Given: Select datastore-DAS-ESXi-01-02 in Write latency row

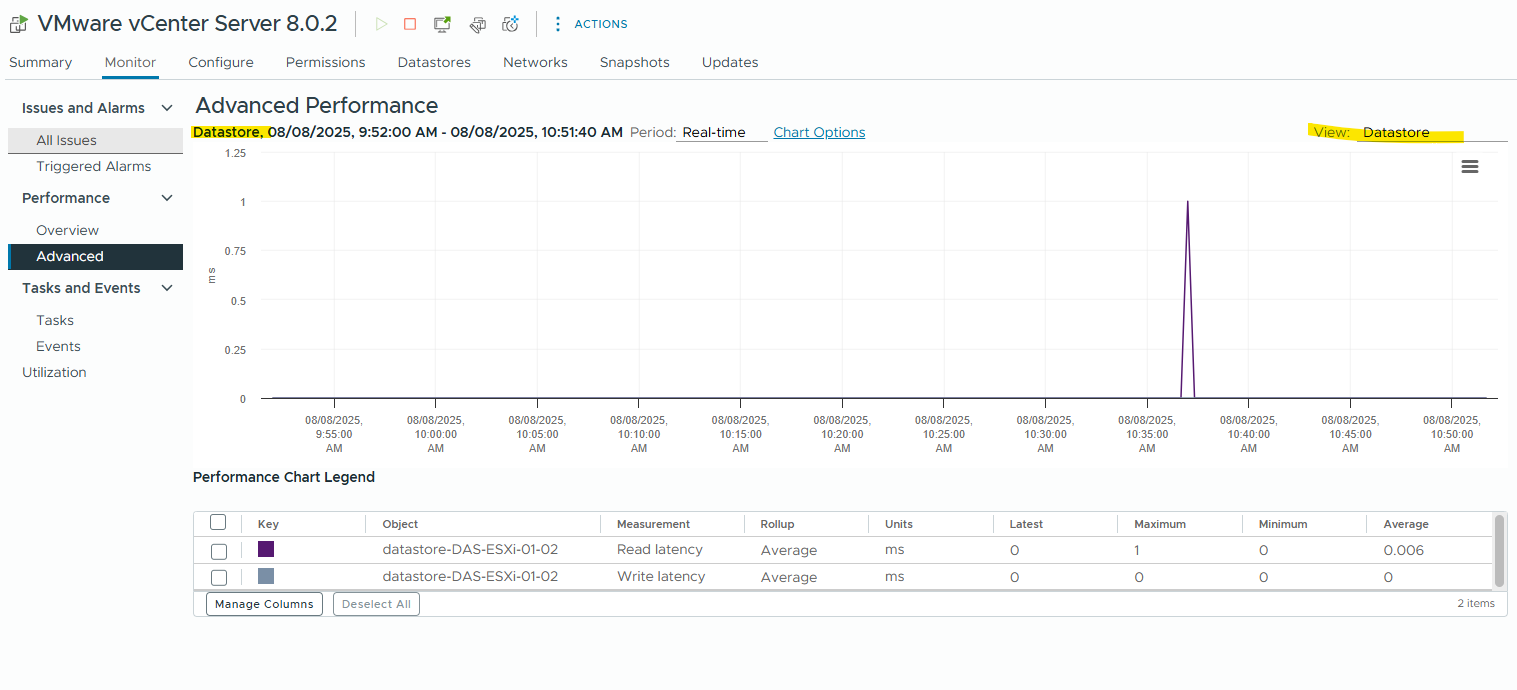Looking at the screenshot, I should pos(470,576).
